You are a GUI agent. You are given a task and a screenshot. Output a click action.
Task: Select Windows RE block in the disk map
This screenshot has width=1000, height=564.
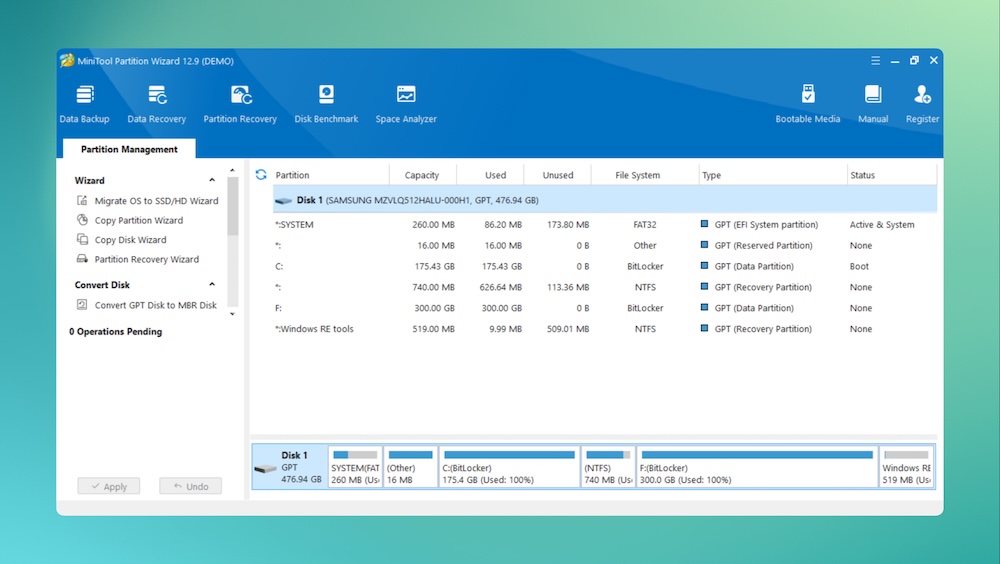(x=906, y=467)
